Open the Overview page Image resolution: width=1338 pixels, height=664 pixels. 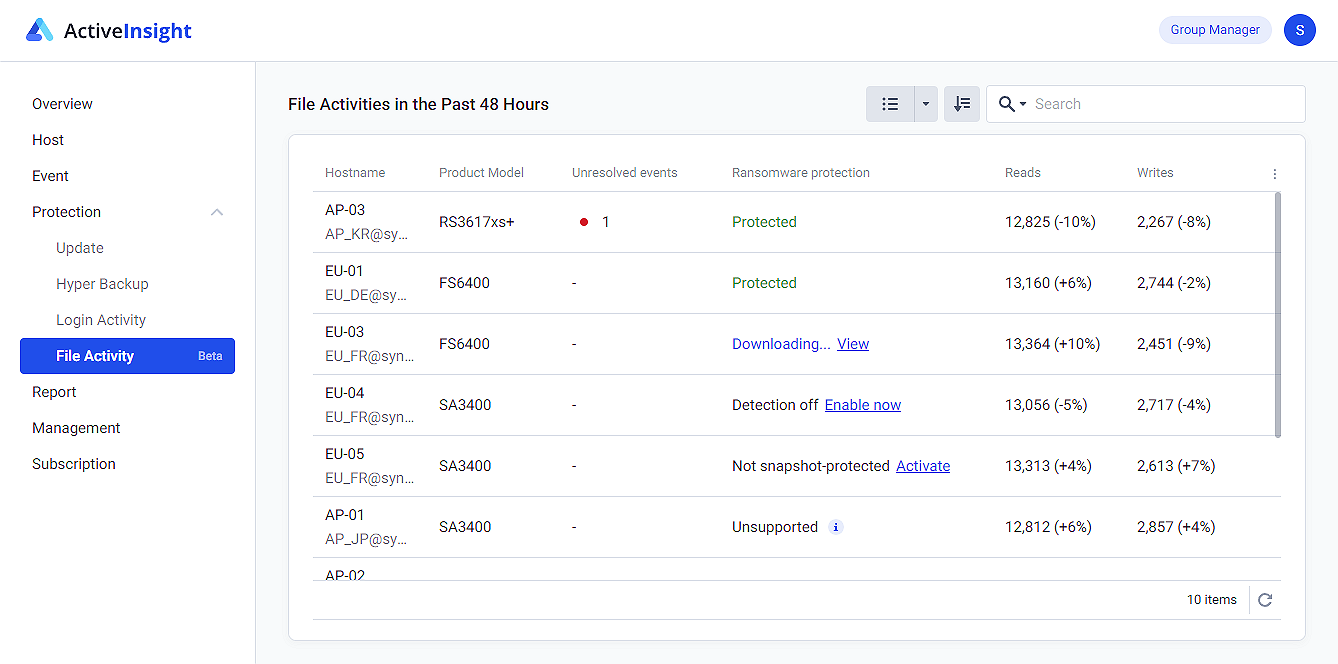click(x=62, y=104)
